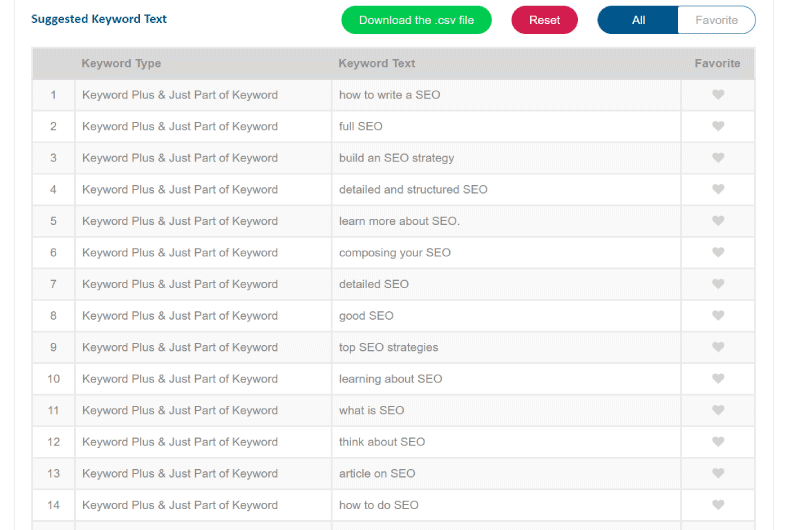Click 'think about SEO' keyword text
The width and height of the screenshot is (800, 530).
(x=382, y=442)
